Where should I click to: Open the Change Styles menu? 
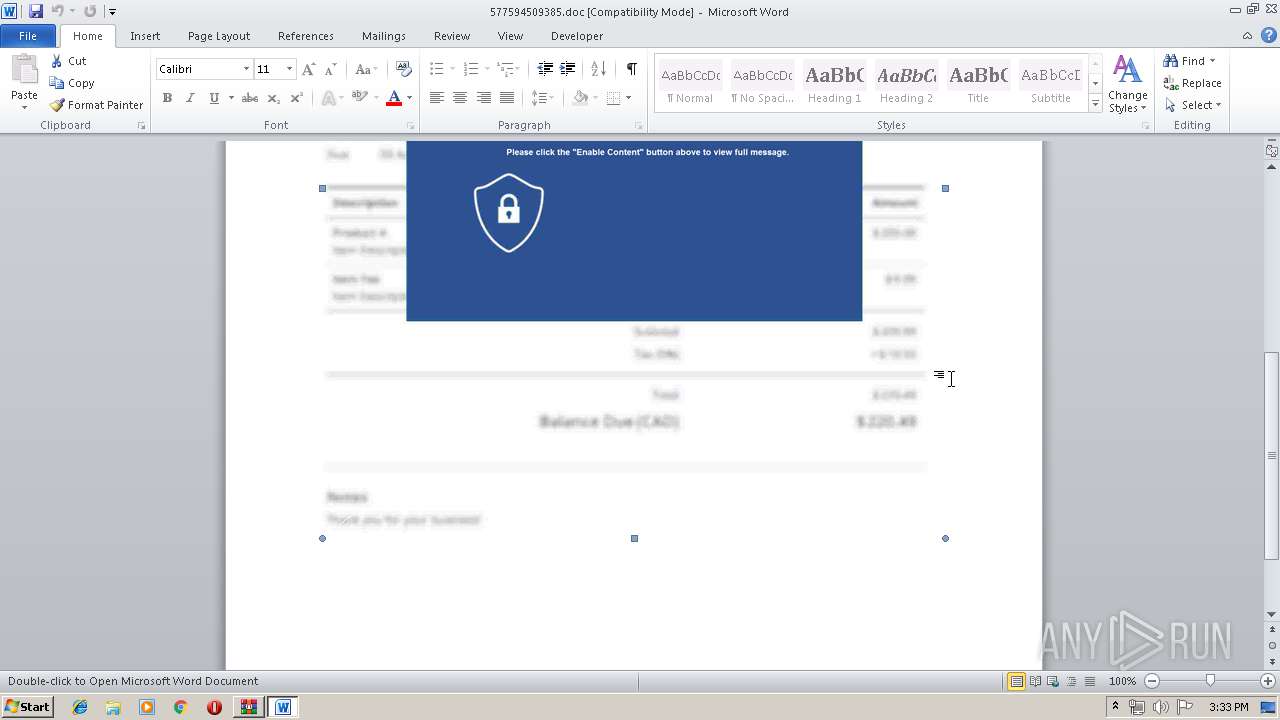click(x=1128, y=85)
